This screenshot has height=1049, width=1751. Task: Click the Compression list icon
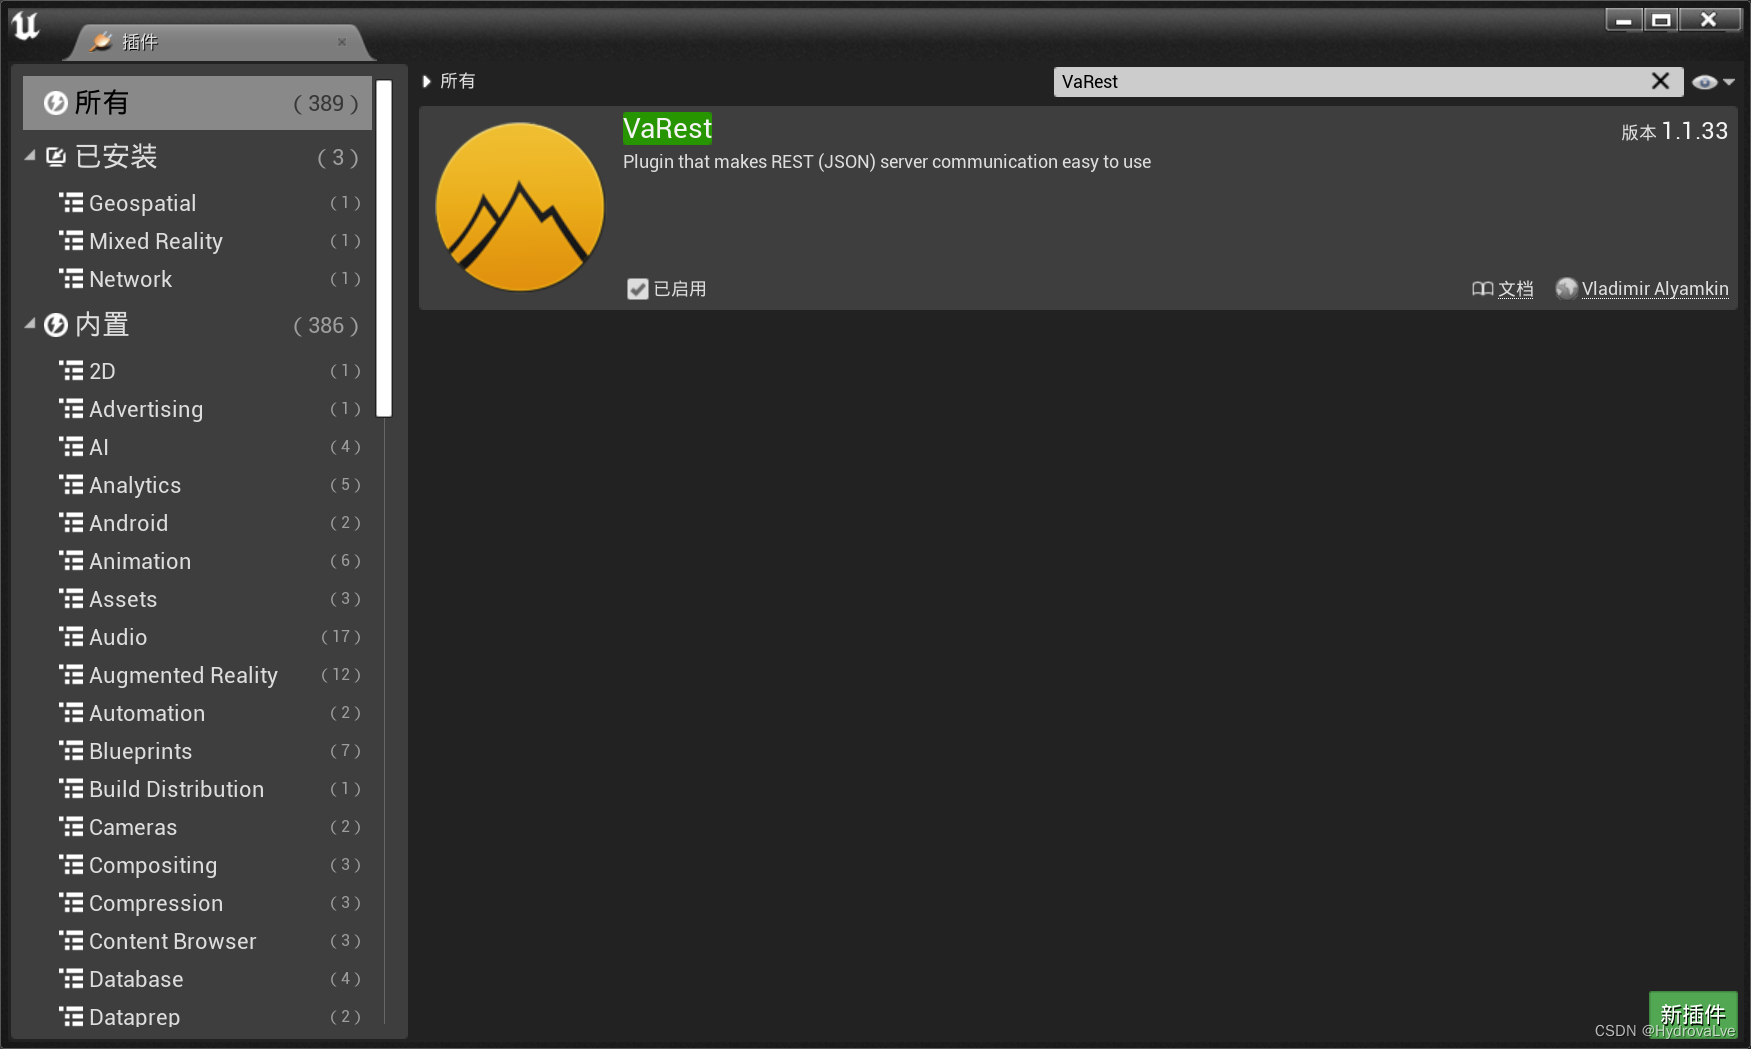click(71, 903)
